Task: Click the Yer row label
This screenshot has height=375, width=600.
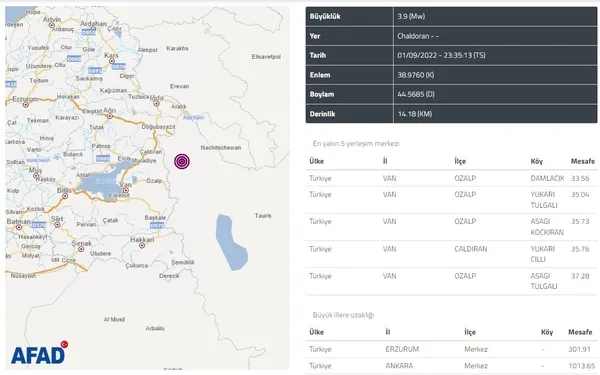Action: (315, 36)
